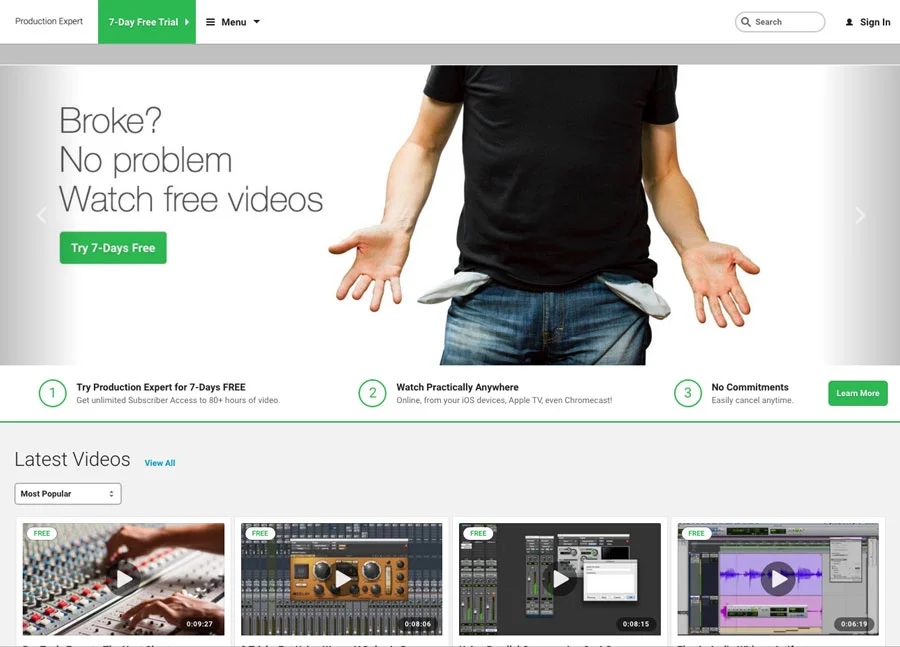
Task: Click FREE badge on 0:08:06 video
Action: 260,533
